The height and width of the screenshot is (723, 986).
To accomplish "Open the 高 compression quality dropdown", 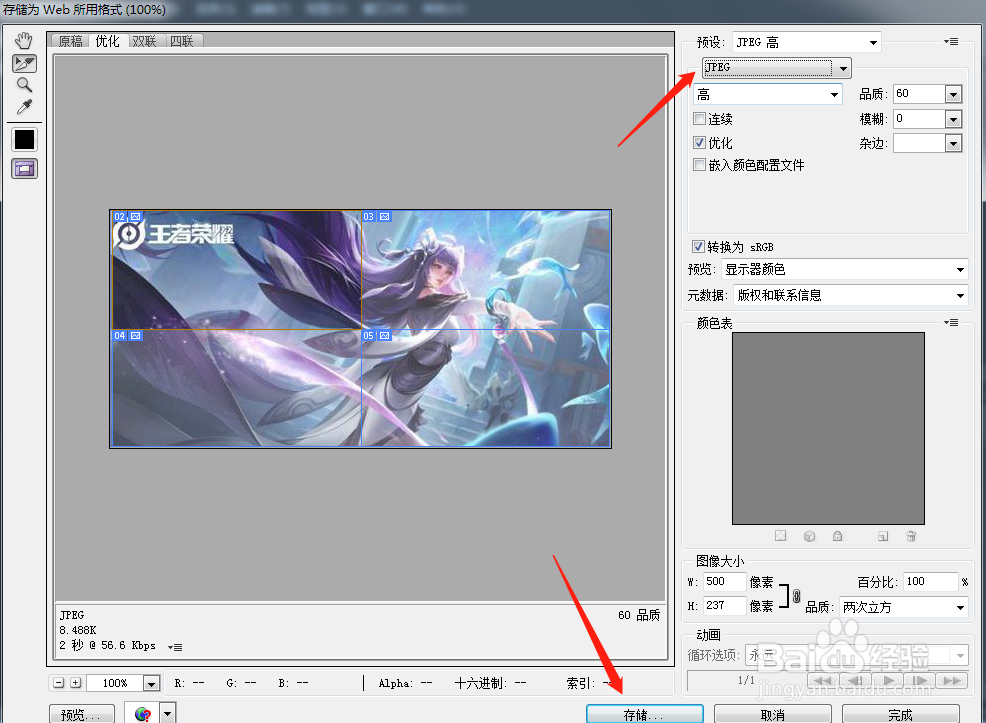I will [x=768, y=94].
